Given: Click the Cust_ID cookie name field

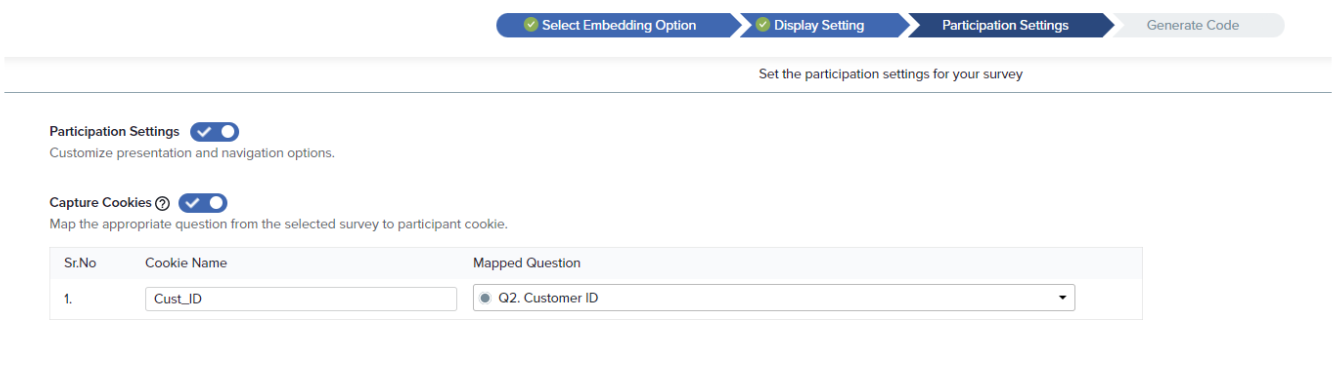Looking at the screenshot, I should (x=301, y=298).
